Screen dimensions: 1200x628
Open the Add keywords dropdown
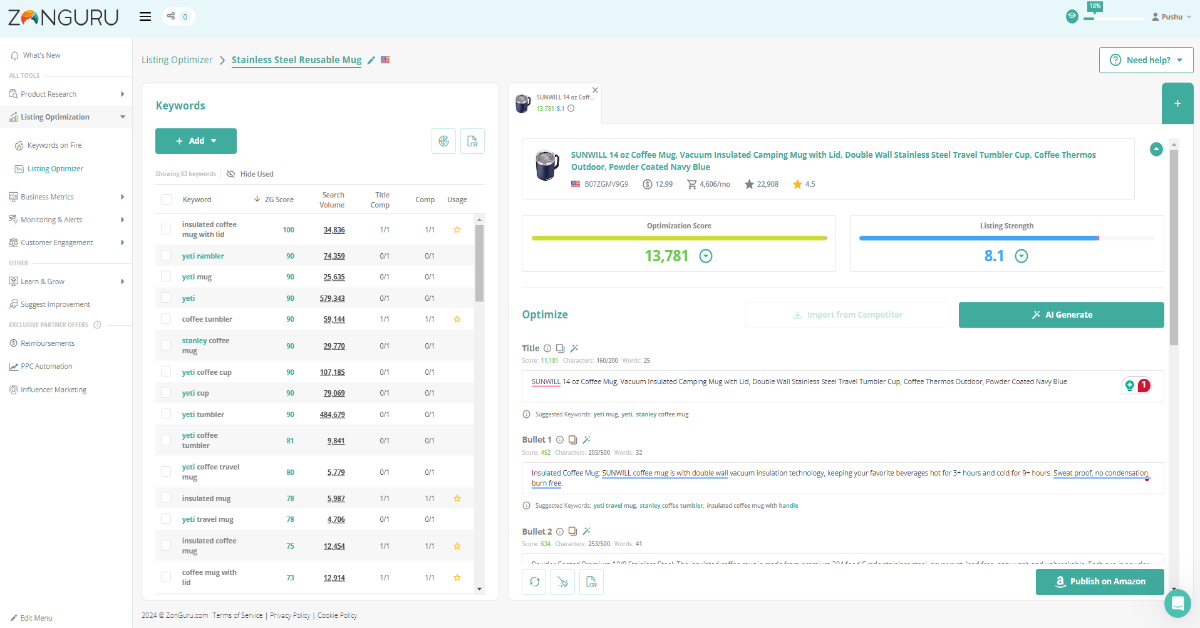click(196, 141)
